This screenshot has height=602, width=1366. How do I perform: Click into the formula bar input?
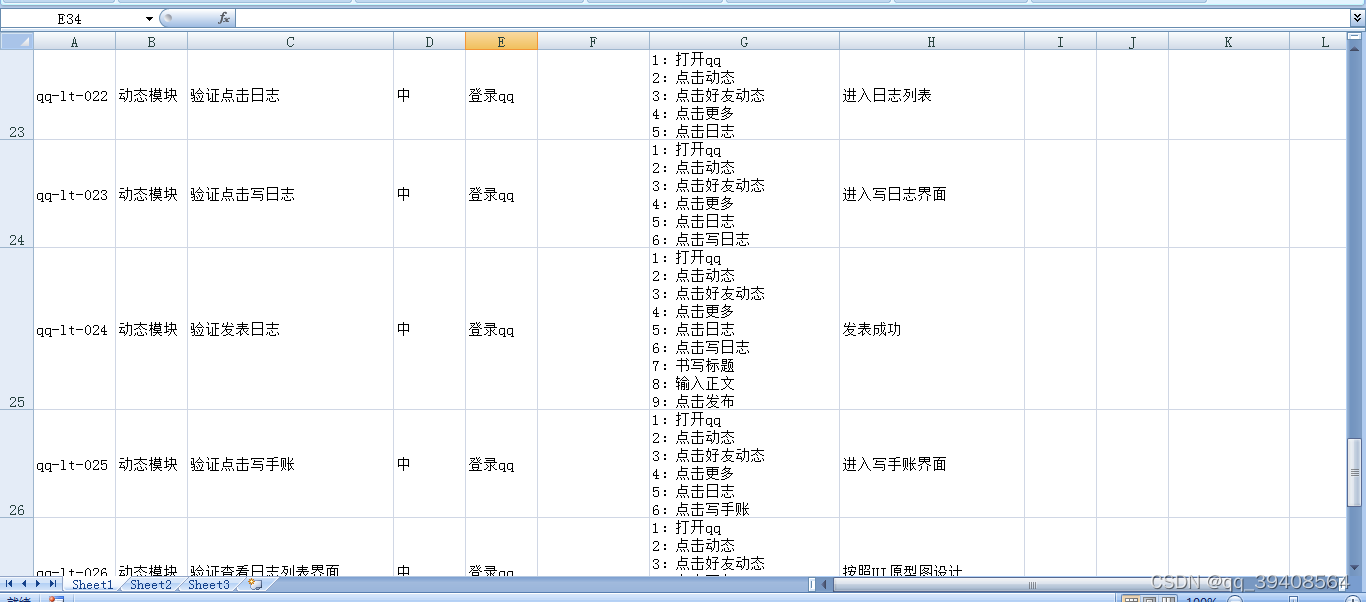point(792,18)
